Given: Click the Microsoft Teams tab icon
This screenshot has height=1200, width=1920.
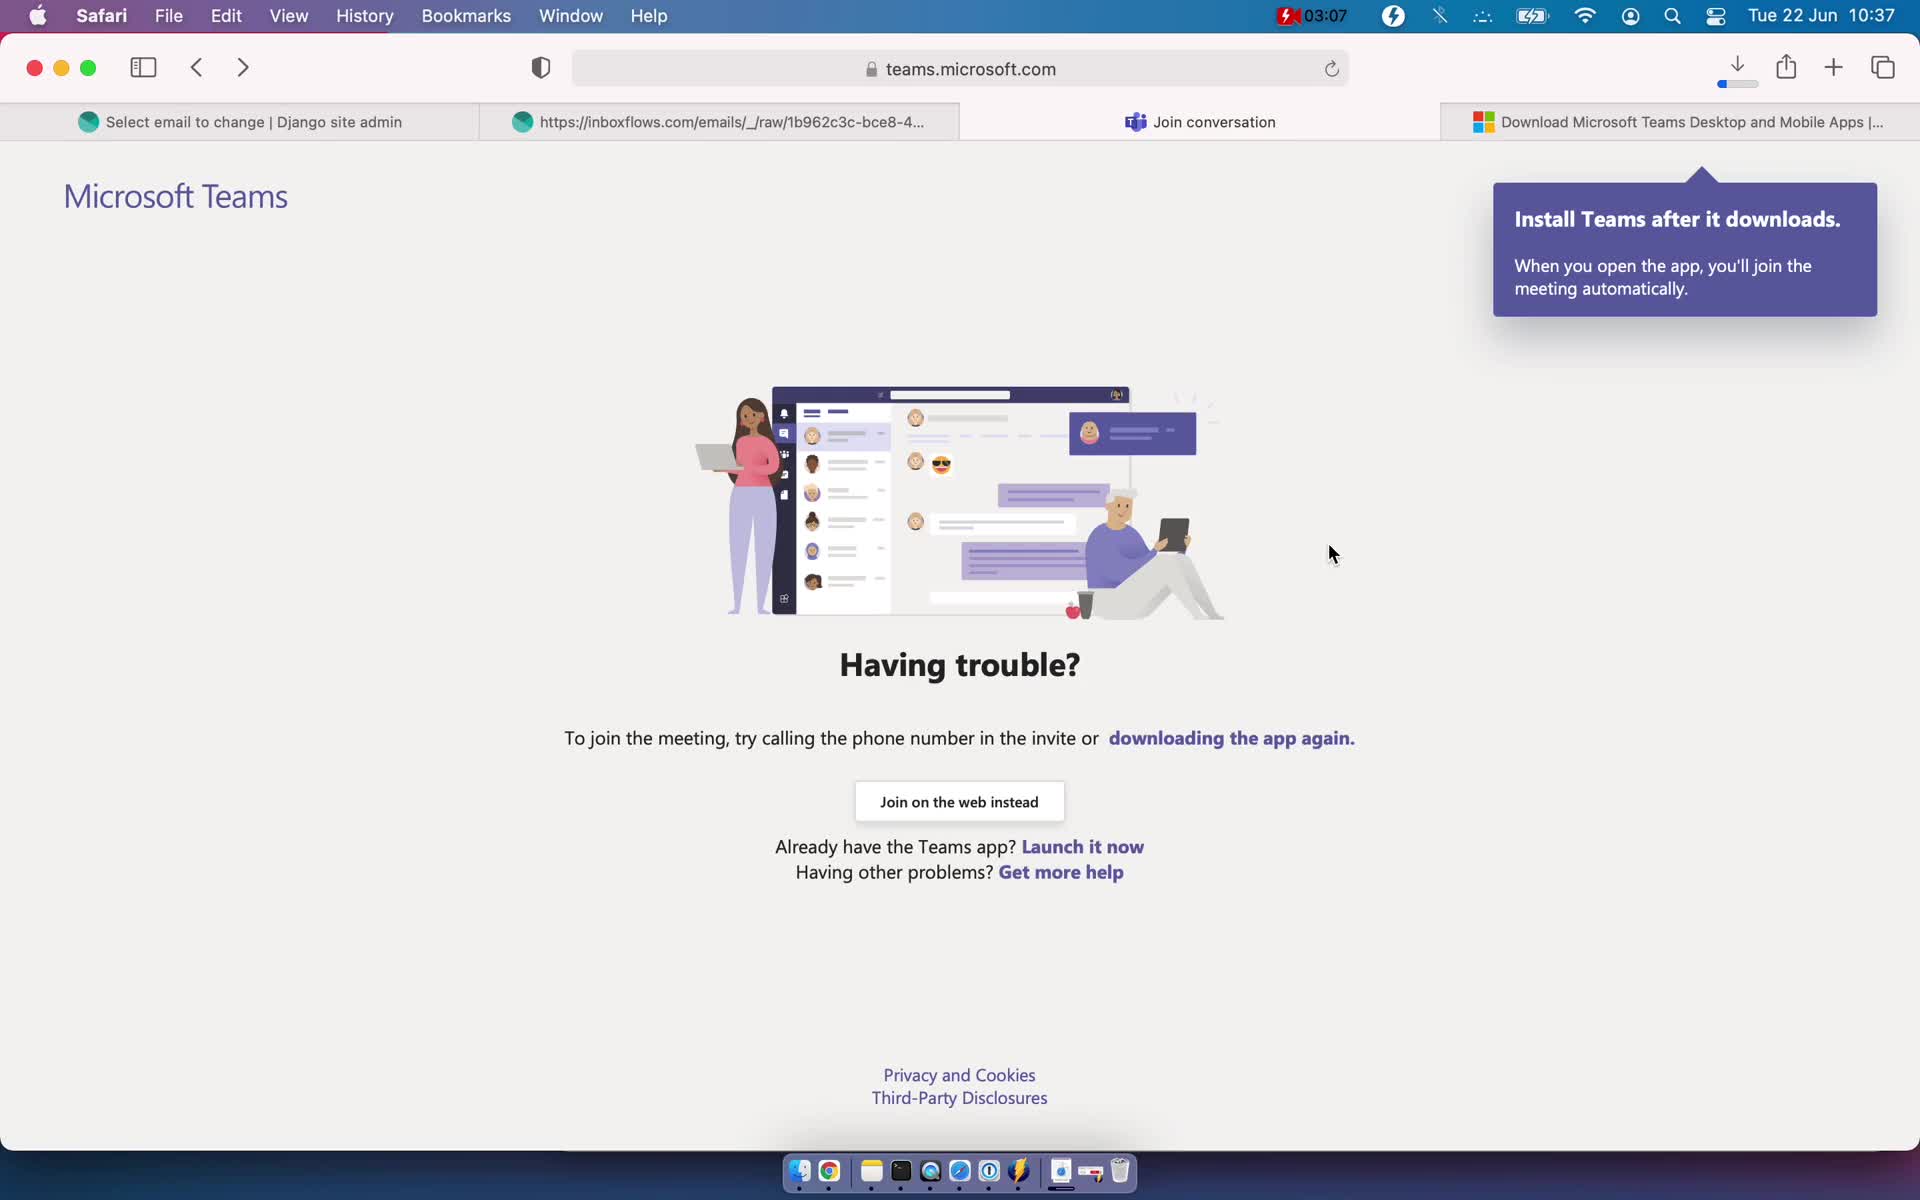Looking at the screenshot, I should click(x=1135, y=122).
